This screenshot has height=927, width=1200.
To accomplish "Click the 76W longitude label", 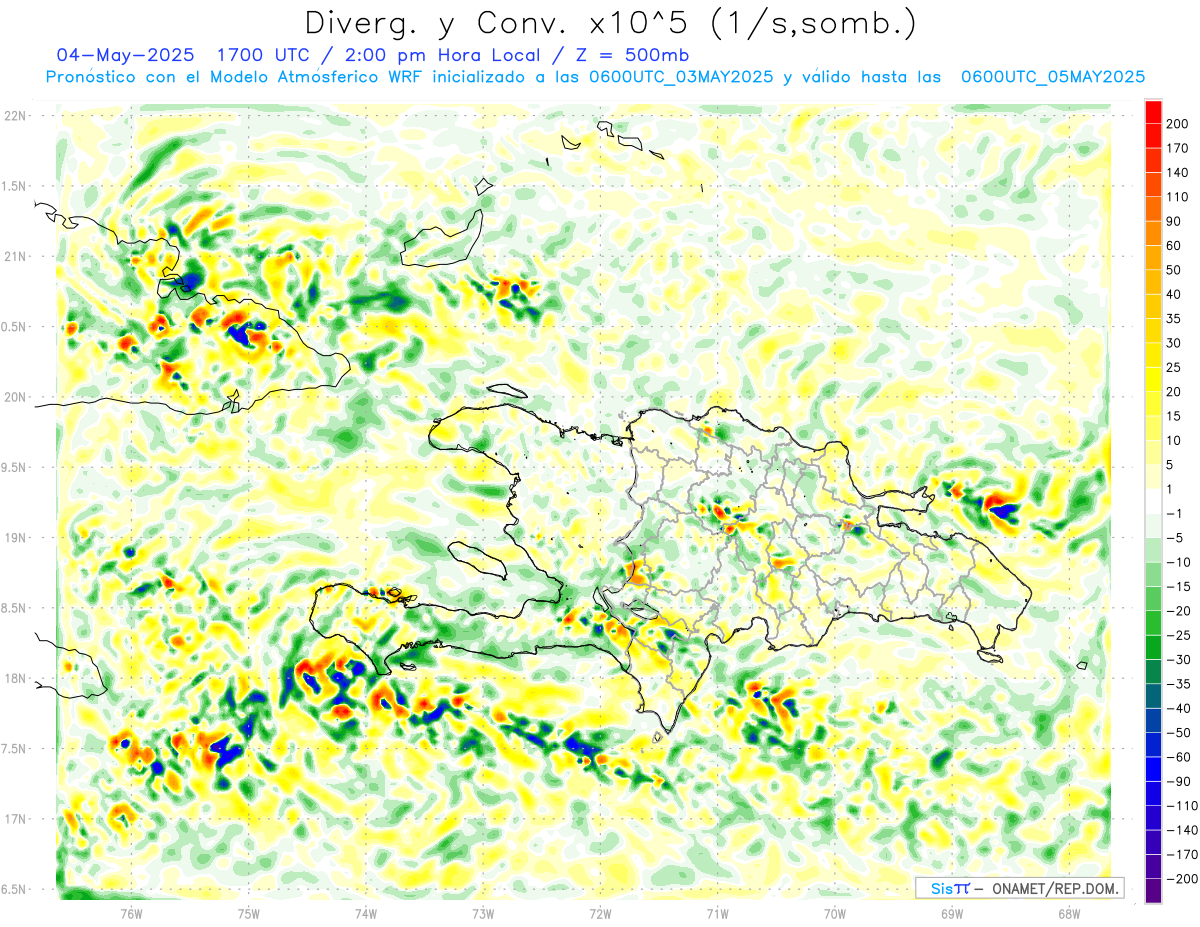I will [131, 914].
